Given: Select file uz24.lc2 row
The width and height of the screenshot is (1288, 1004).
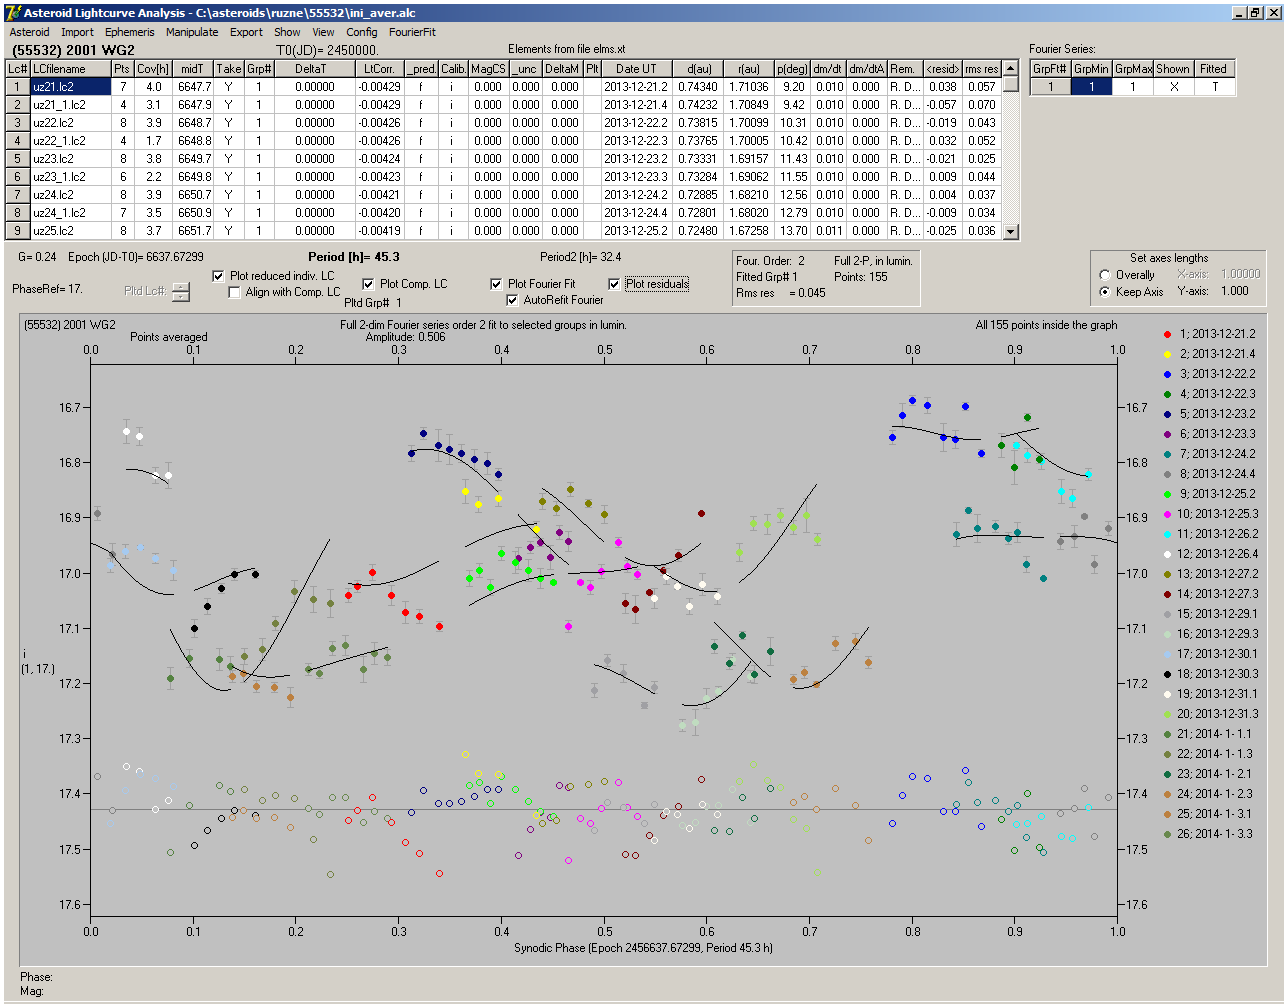Looking at the screenshot, I should (x=69, y=195).
